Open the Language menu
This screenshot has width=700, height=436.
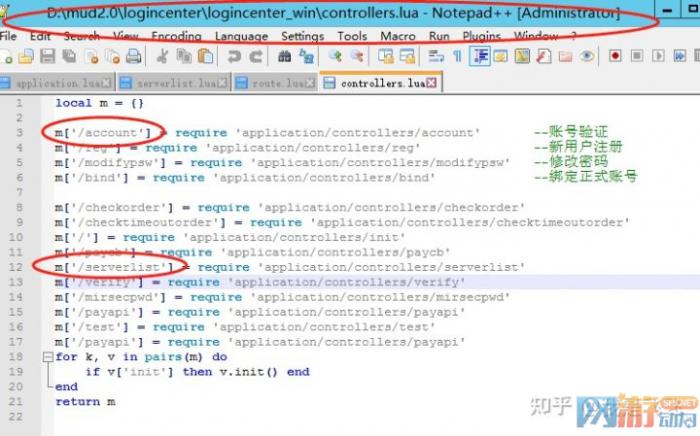(241, 36)
